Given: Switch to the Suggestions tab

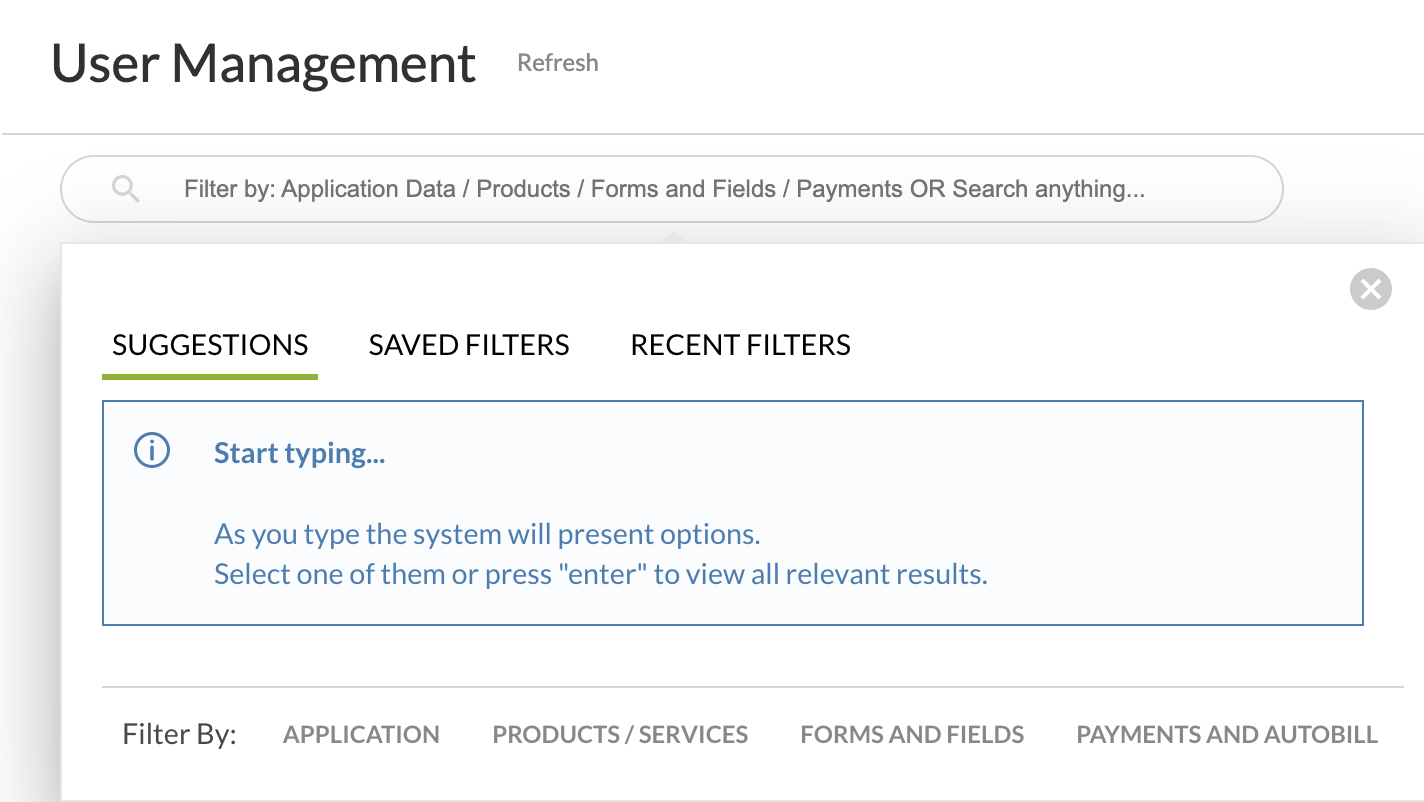Looking at the screenshot, I should pos(210,346).
